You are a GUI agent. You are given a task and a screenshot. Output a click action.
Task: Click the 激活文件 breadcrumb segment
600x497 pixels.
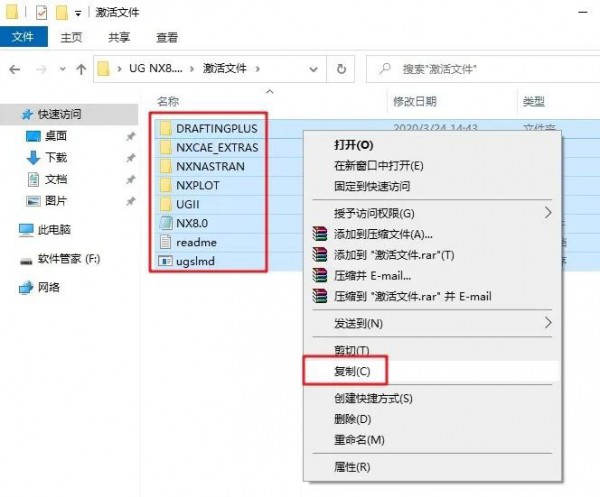tap(225, 68)
